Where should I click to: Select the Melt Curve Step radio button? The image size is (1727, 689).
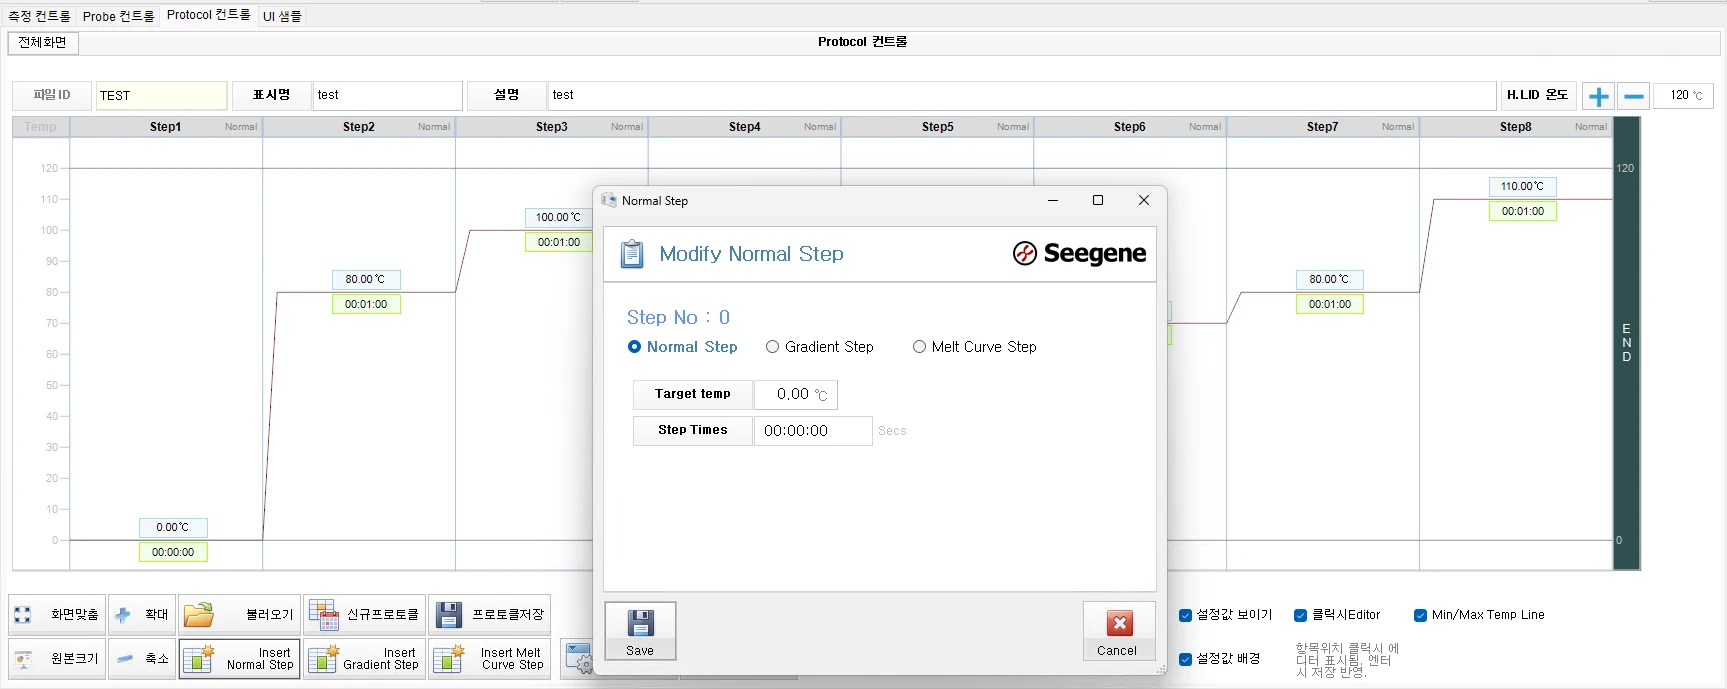[919, 347]
